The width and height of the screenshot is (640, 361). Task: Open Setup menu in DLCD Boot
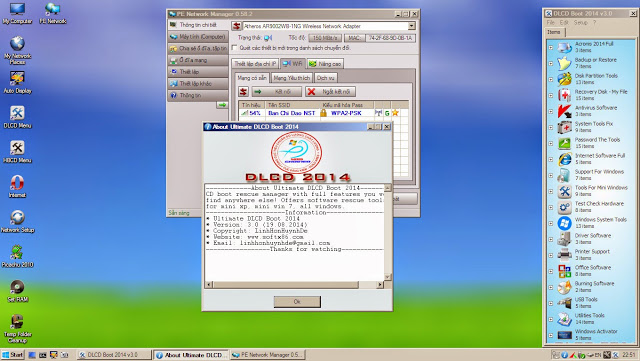point(580,22)
